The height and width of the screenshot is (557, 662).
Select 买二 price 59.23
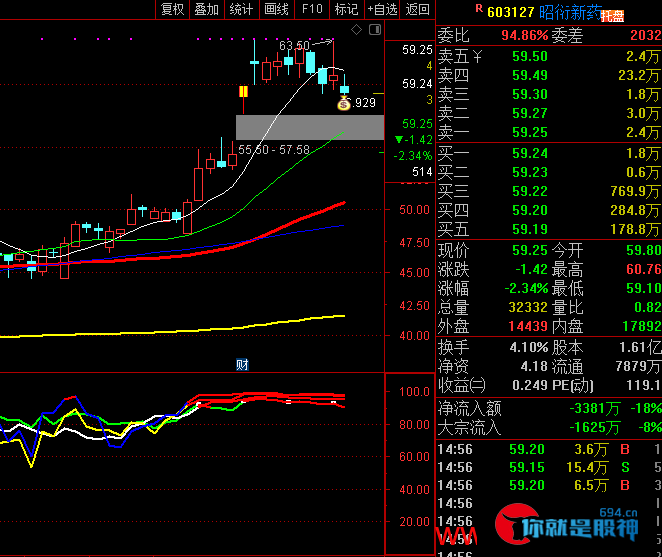[530, 172]
